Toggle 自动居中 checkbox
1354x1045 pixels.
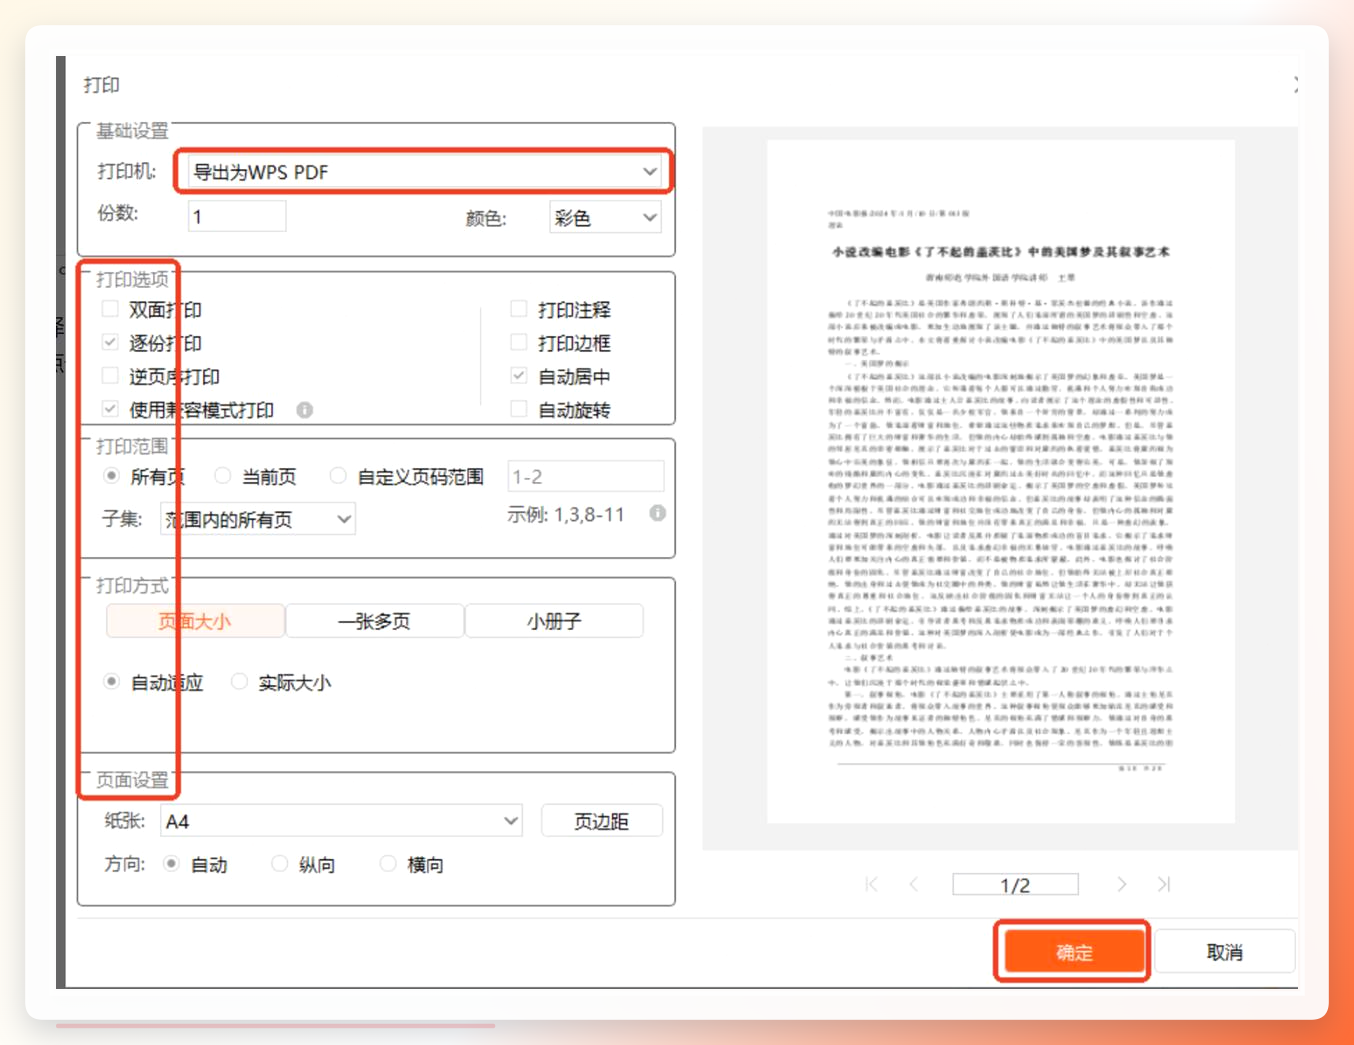[519, 376]
